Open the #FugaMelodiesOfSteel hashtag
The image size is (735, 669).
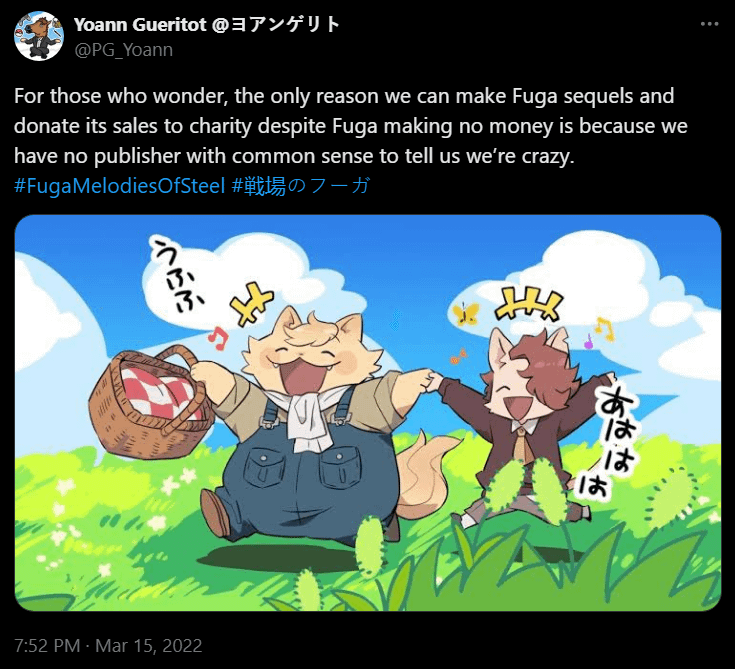[120, 186]
